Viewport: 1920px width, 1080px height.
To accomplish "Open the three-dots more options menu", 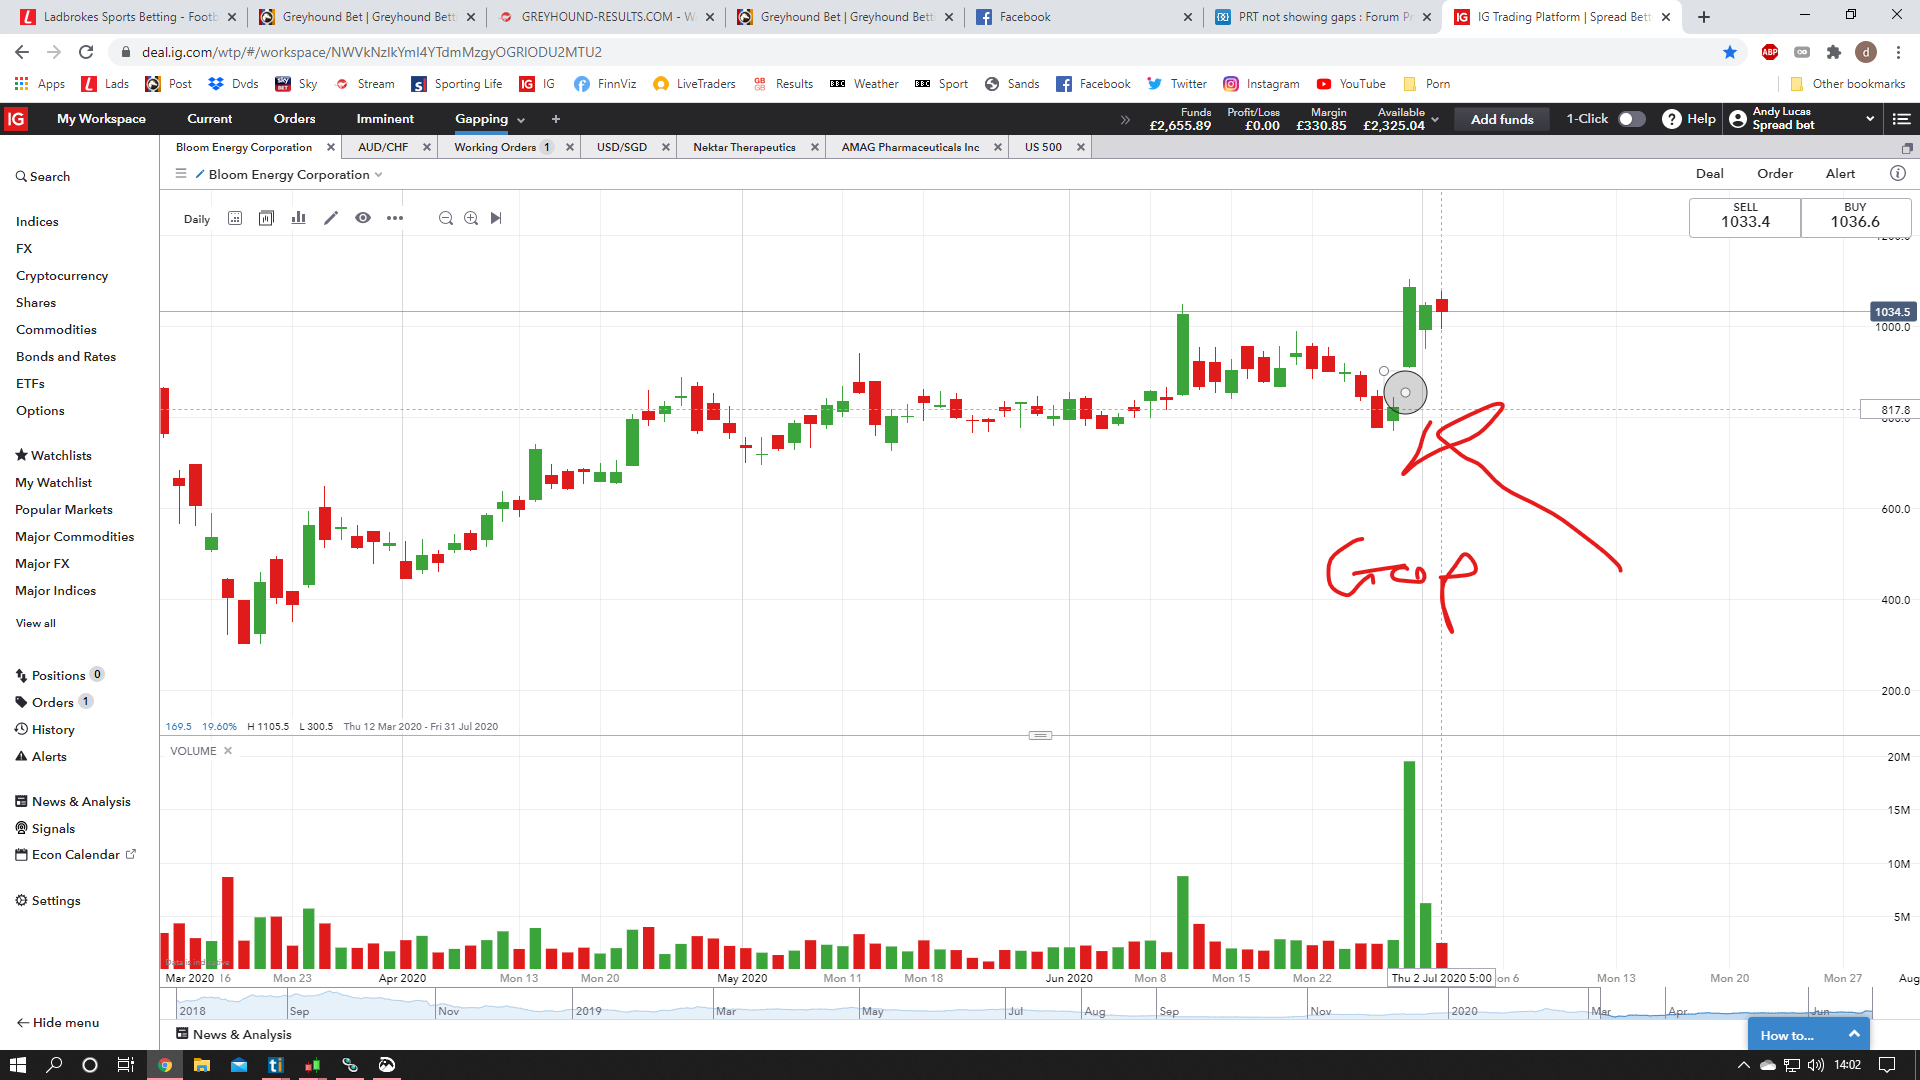I will tap(395, 218).
